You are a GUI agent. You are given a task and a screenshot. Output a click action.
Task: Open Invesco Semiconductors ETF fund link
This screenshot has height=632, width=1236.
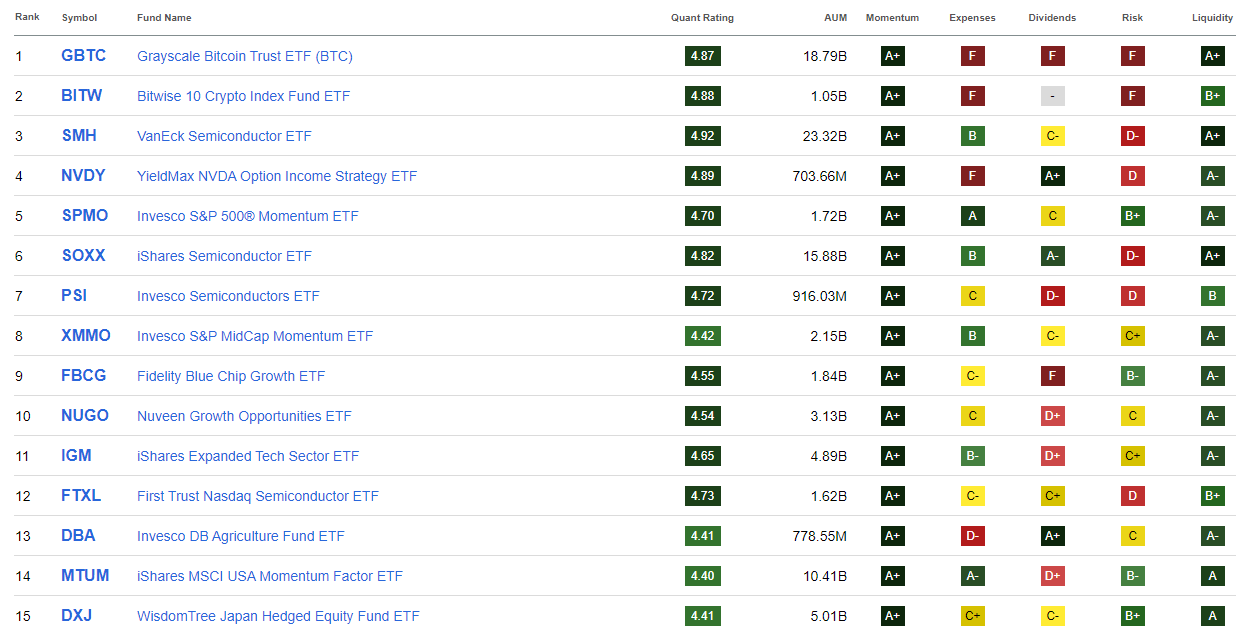[228, 296]
